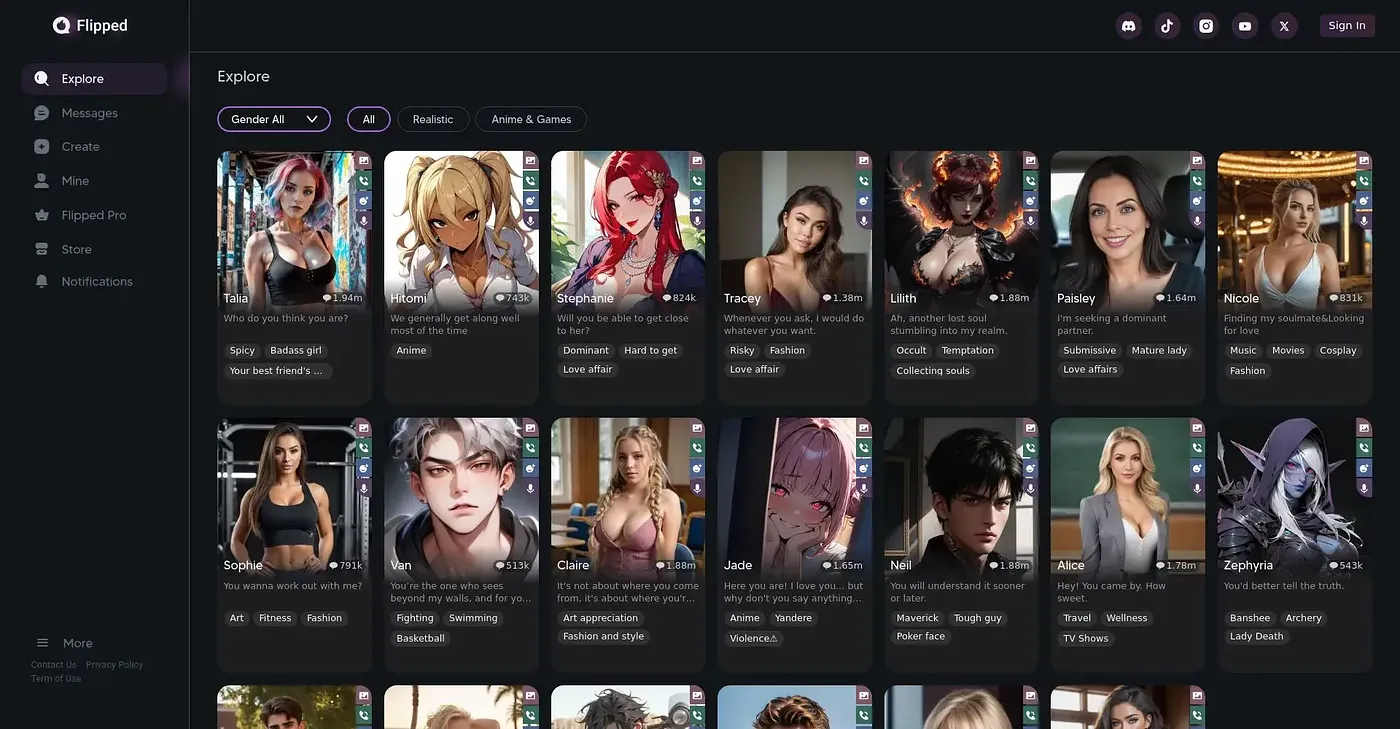Open the Discord link icon
This screenshot has width=1400, height=729.
click(1128, 26)
